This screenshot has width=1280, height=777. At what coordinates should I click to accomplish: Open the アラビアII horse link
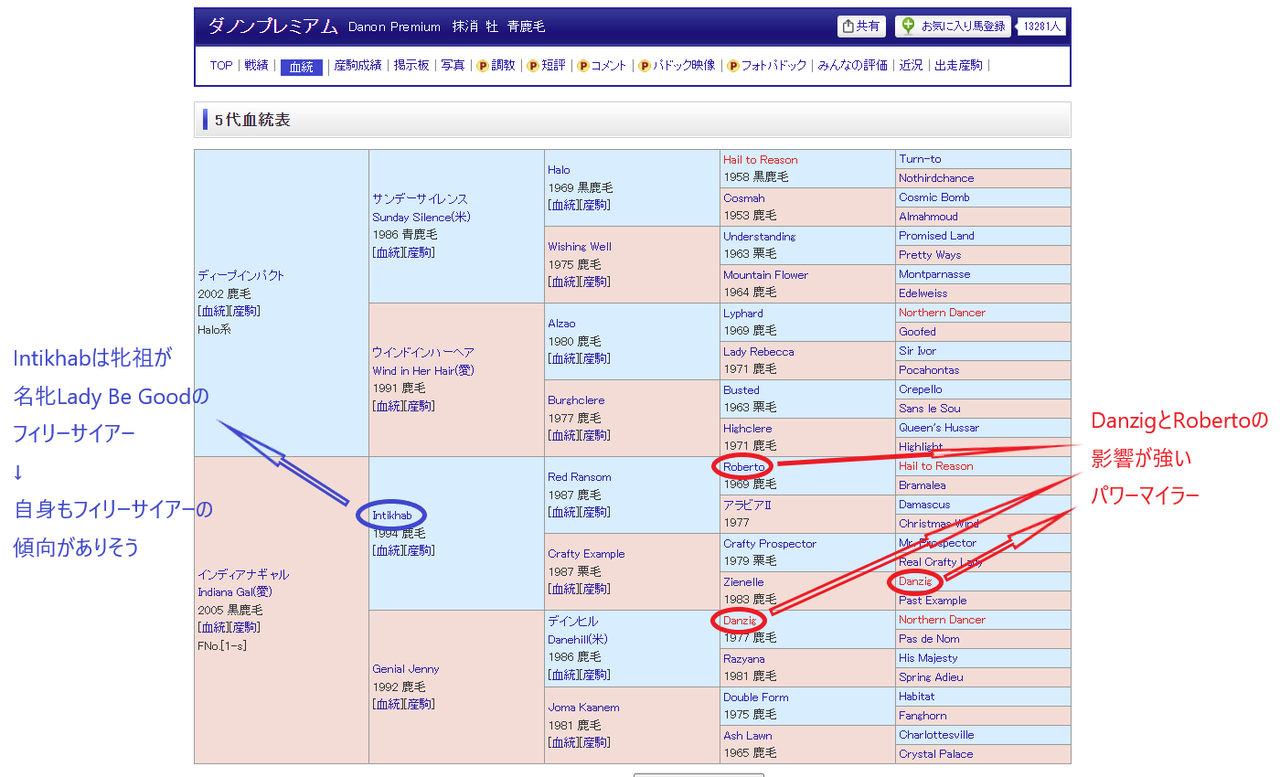click(x=748, y=505)
